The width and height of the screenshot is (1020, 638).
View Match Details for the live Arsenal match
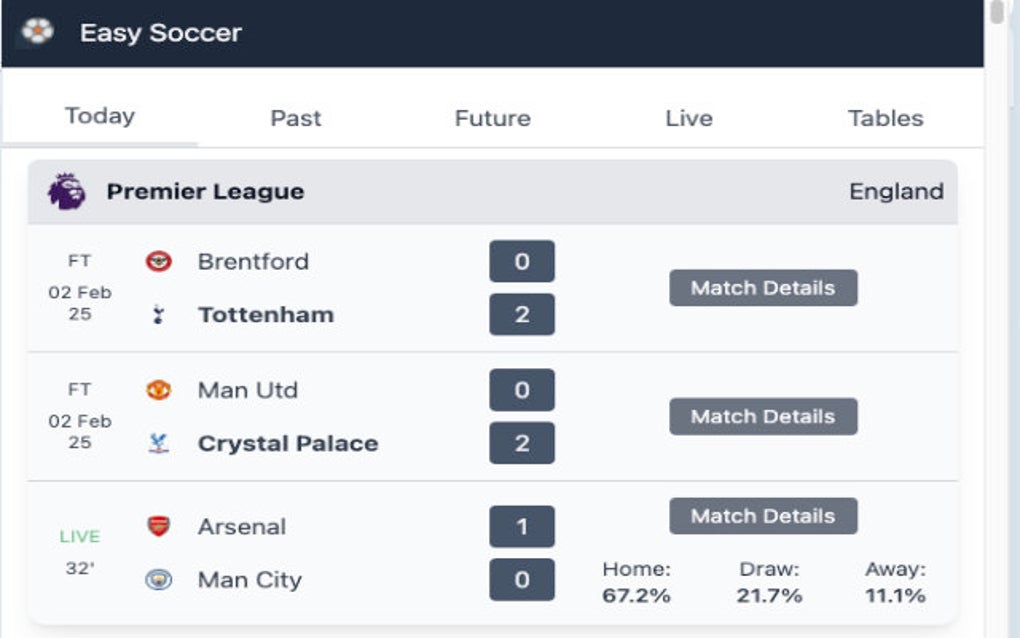[x=762, y=516]
